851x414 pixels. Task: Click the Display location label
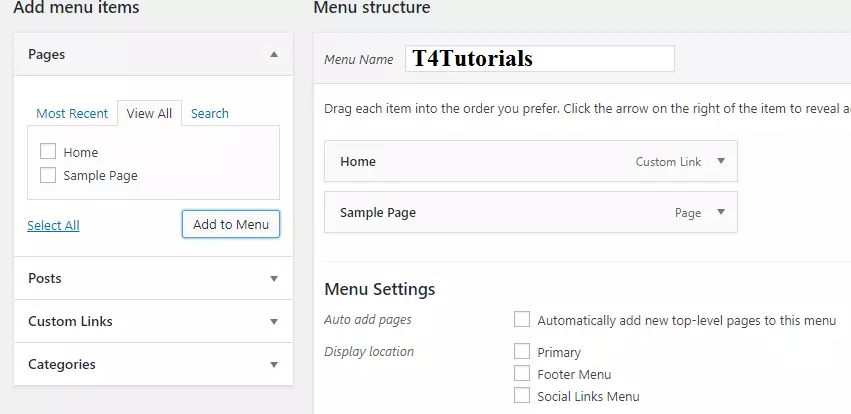pyautogui.click(x=369, y=352)
